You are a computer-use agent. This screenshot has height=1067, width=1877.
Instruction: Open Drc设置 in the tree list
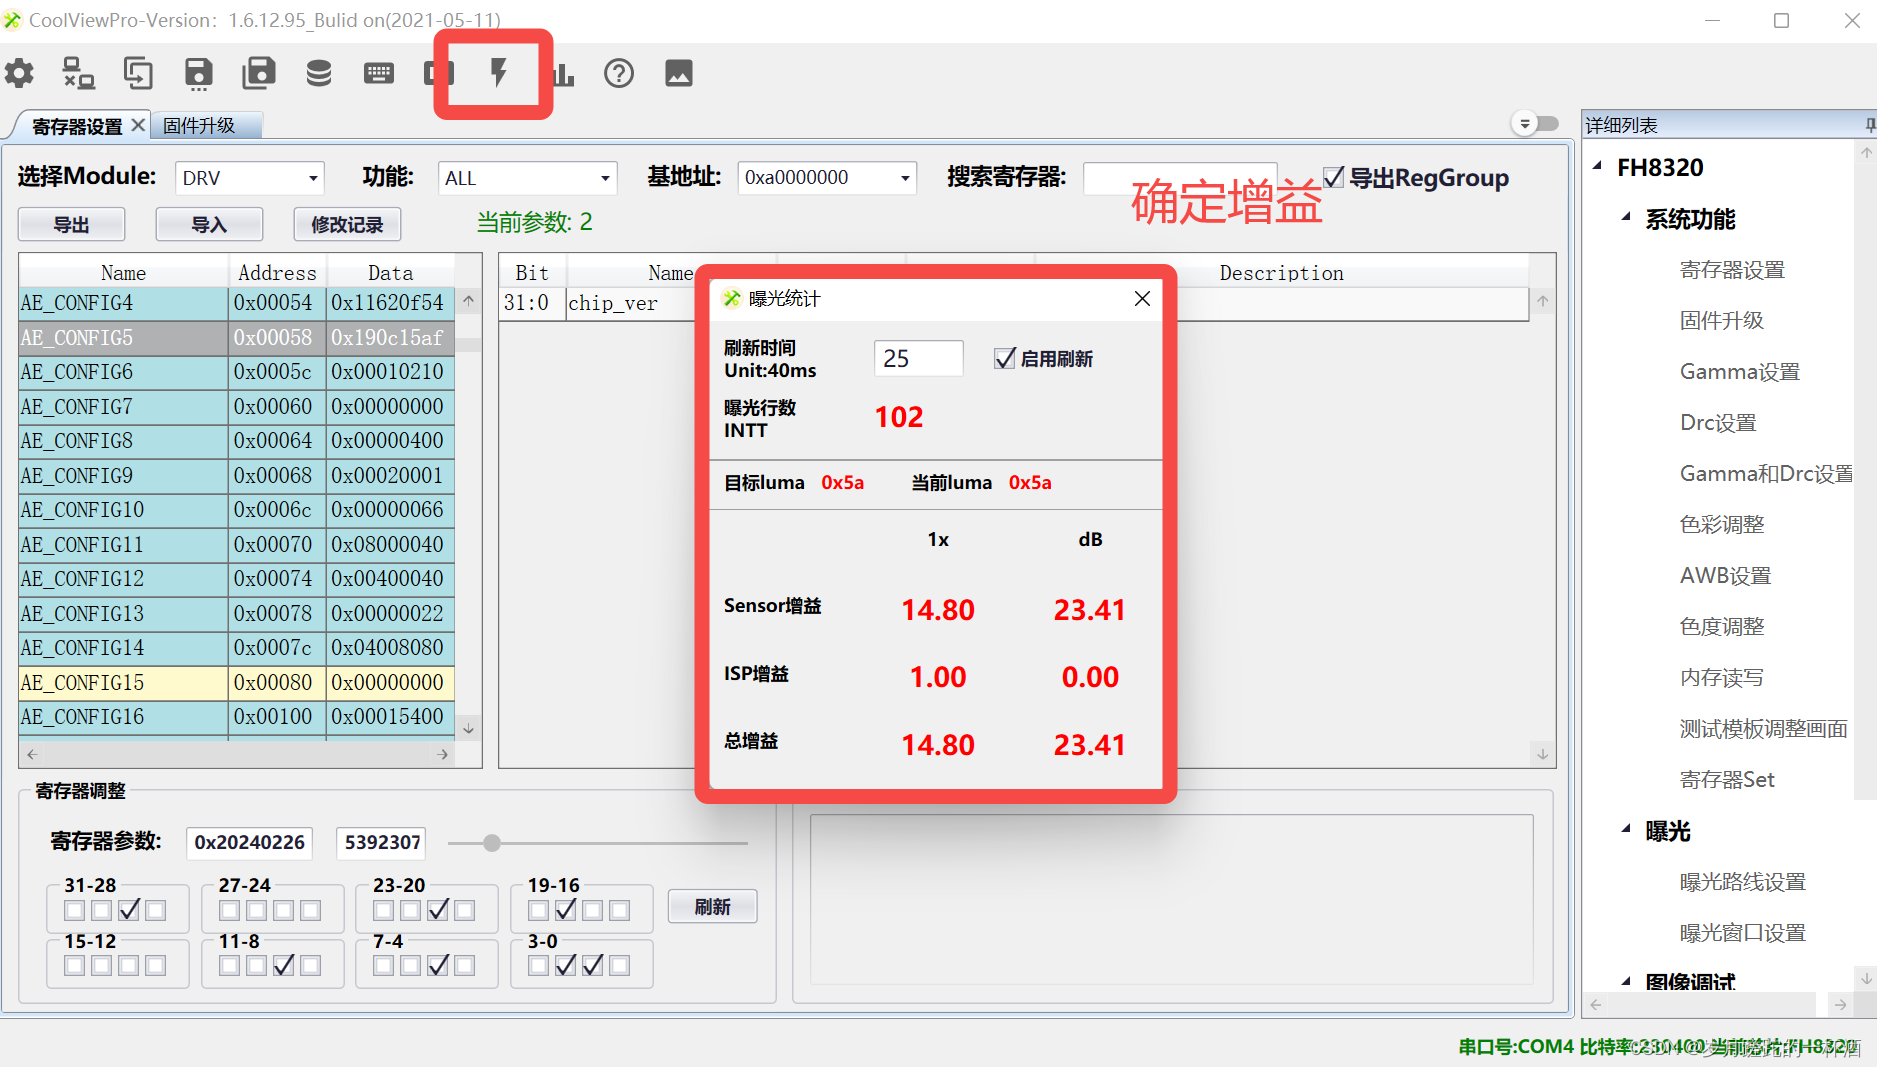point(1718,423)
